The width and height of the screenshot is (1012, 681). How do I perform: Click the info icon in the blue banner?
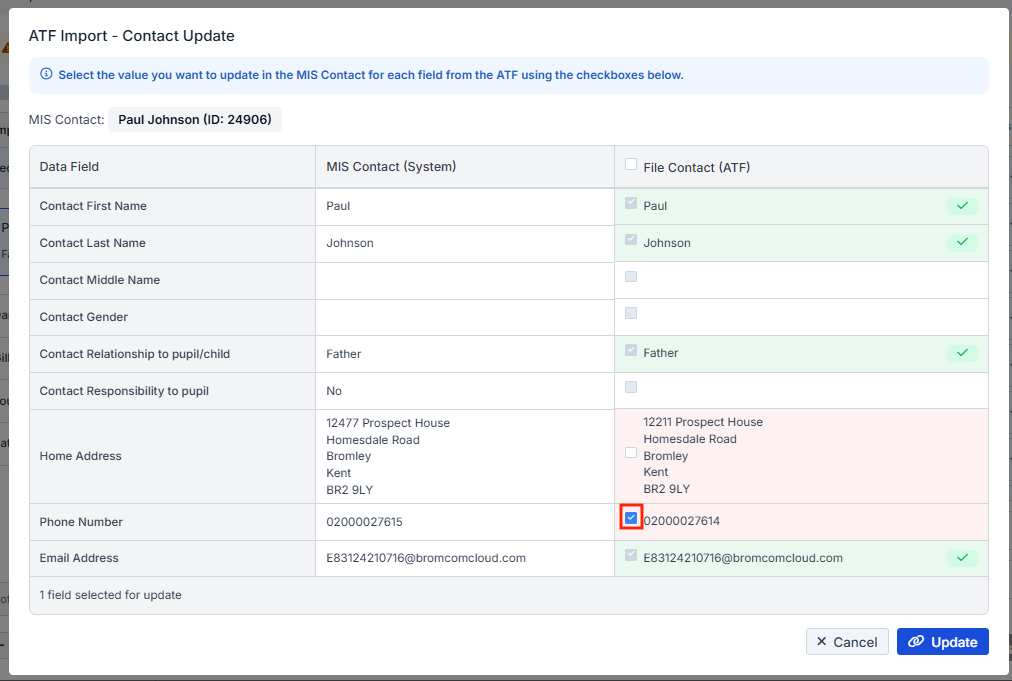click(46, 74)
